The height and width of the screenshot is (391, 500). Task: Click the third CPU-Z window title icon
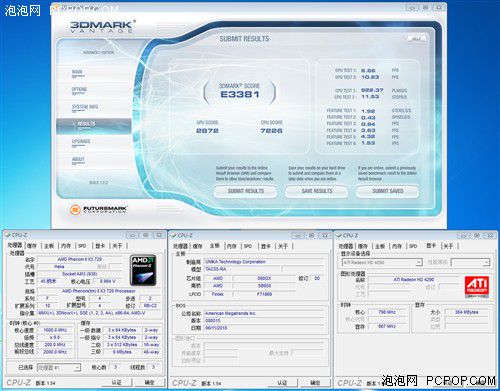[x=338, y=235]
